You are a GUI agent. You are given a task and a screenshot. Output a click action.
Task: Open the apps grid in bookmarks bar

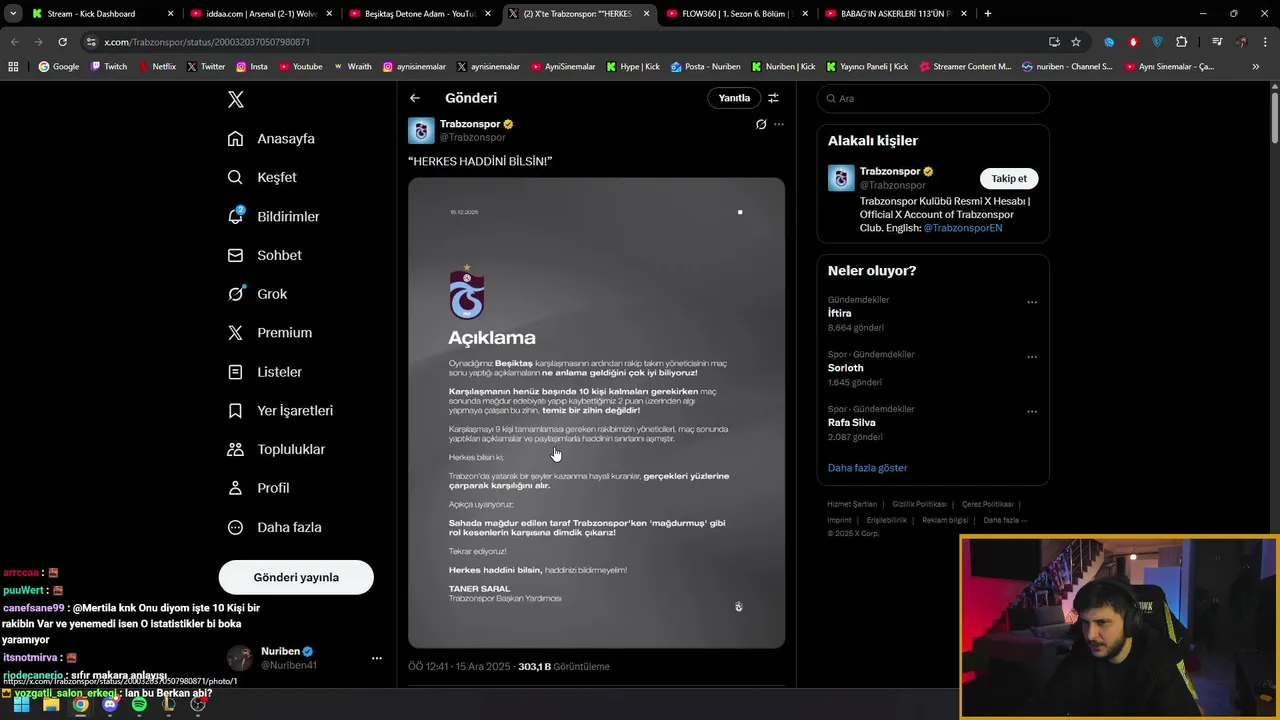(13, 67)
